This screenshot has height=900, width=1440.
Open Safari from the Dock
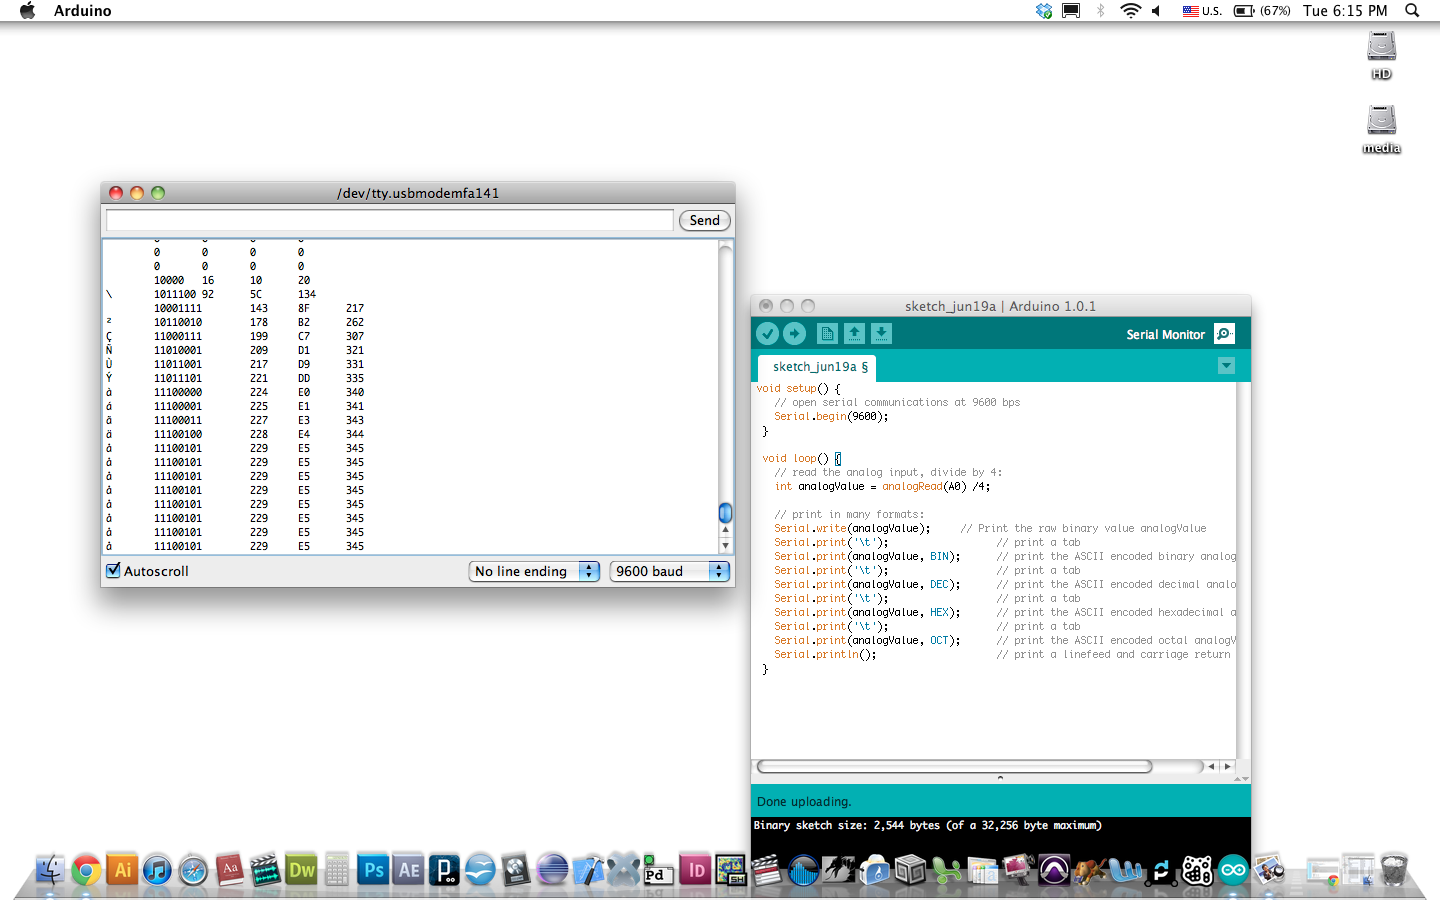(193, 870)
